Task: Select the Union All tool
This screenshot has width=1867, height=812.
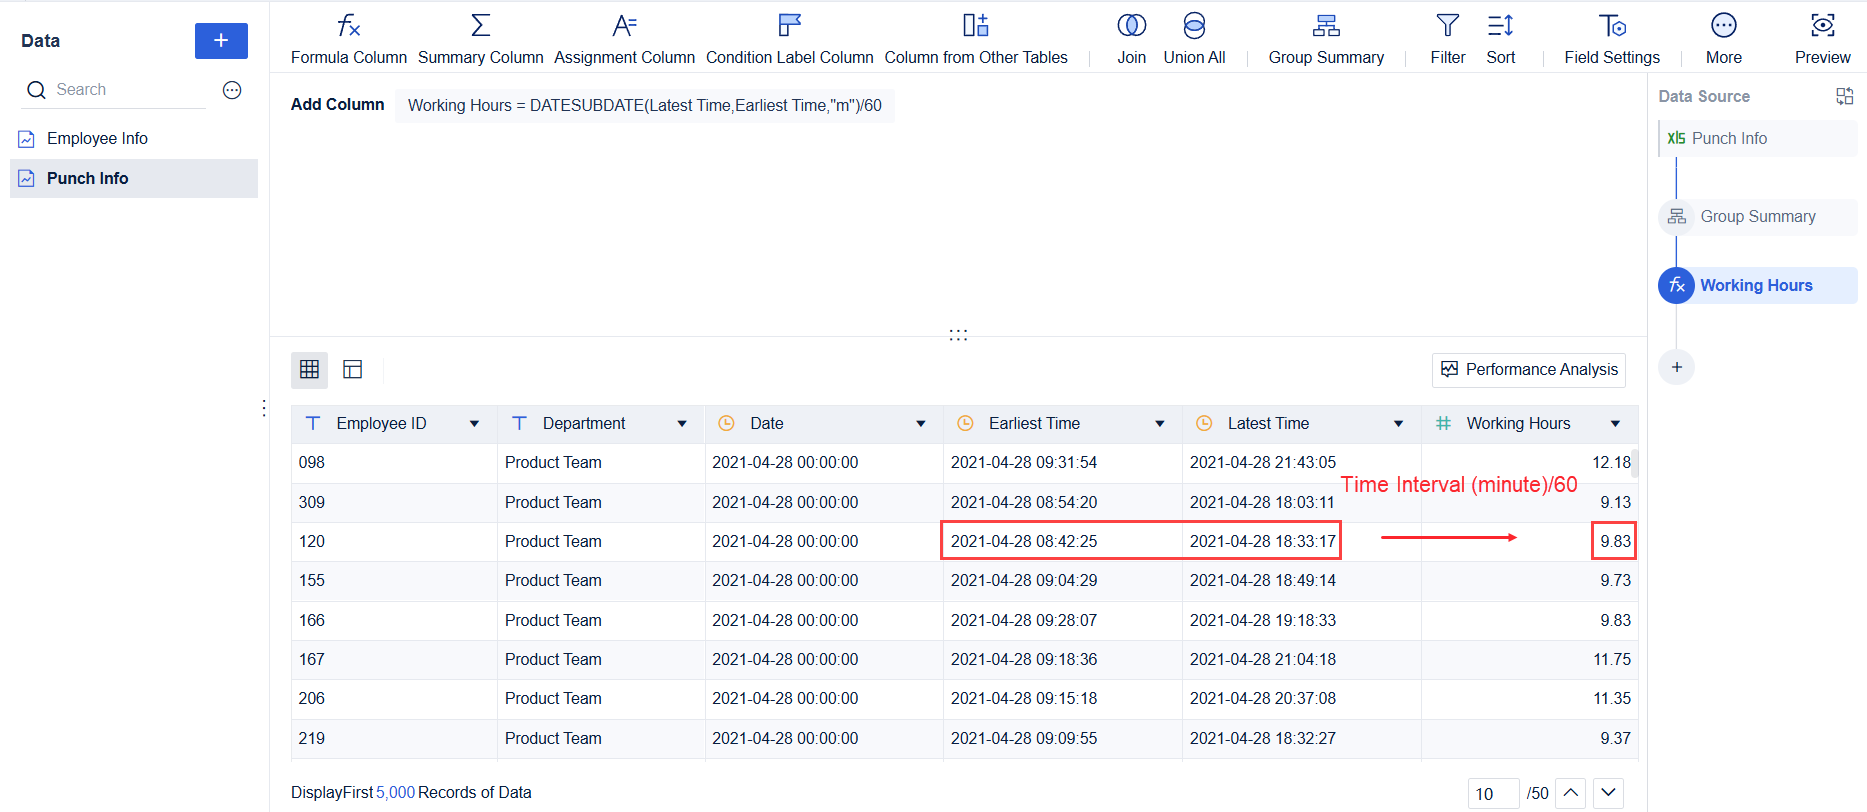Action: pyautogui.click(x=1194, y=39)
